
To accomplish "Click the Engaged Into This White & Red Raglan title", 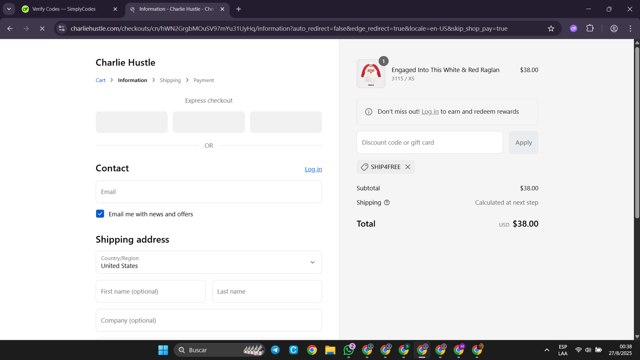I will click(445, 70).
